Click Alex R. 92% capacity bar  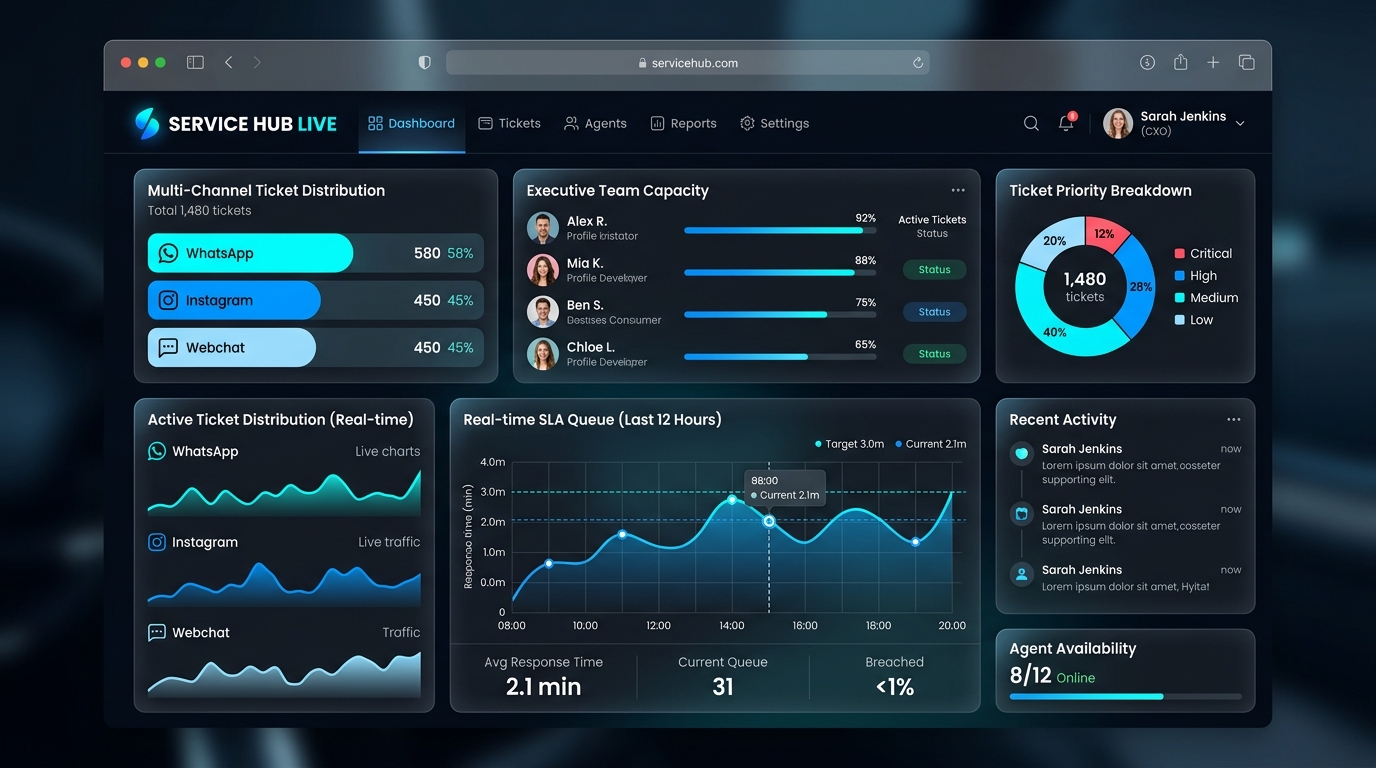point(780,230)
